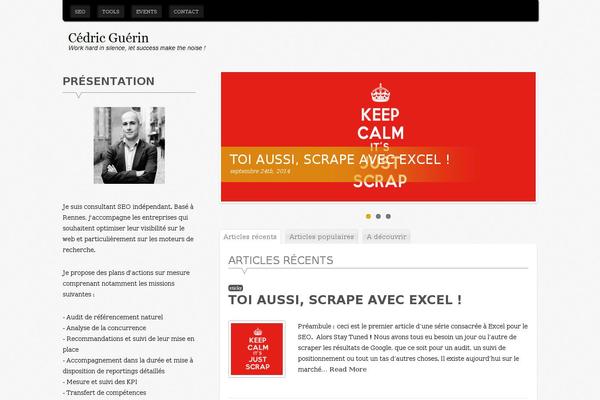Click the text 'Je suis consultant SEO indépendant'
This screenshot has height=400, width=600.
click(x=117, y=207)
